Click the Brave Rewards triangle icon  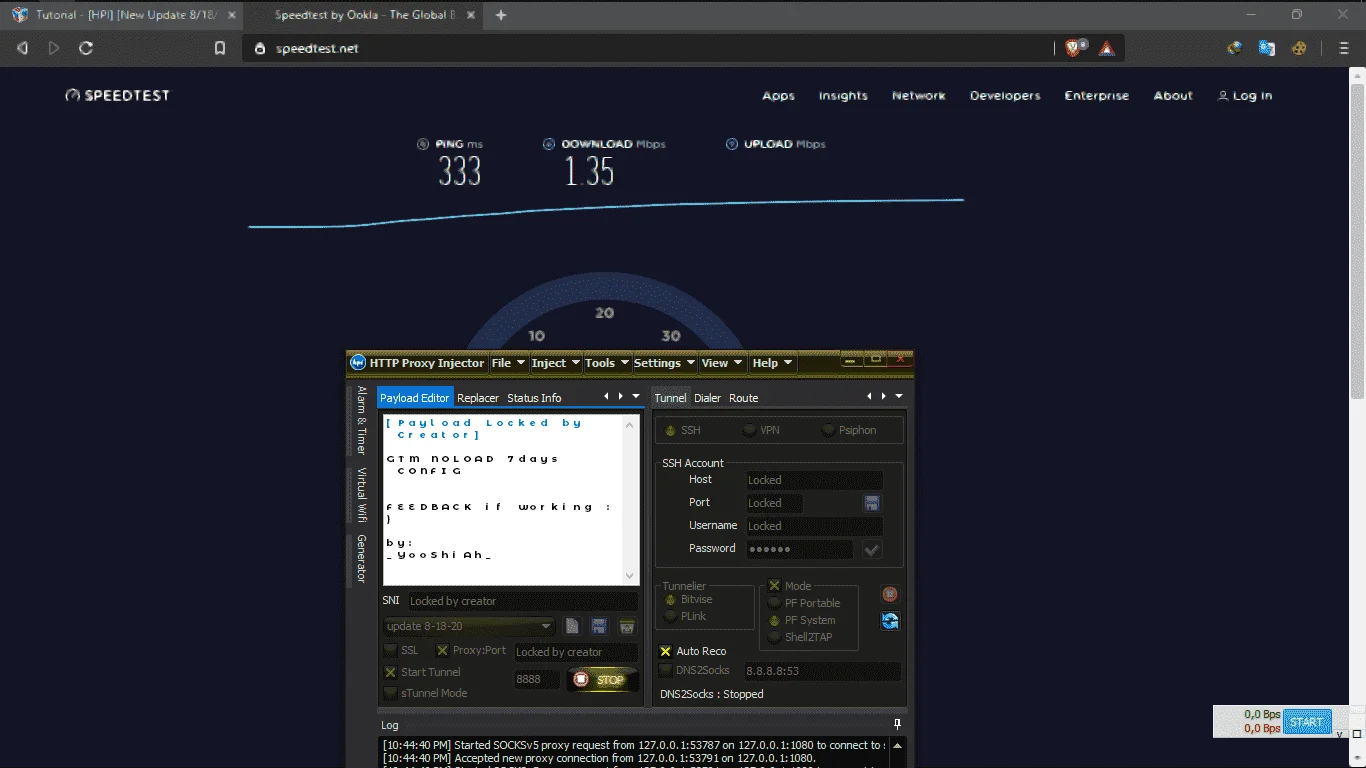(x=1106, y=48)
